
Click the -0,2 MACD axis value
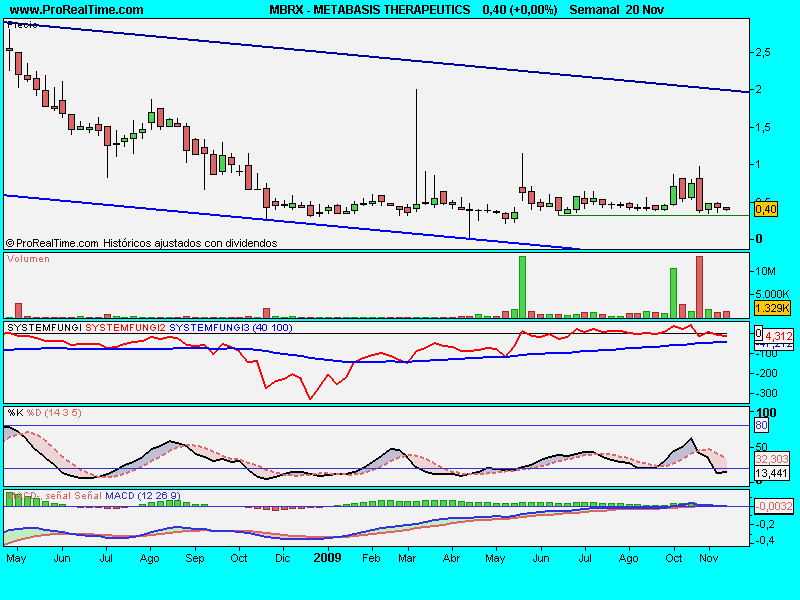[767, 524]
